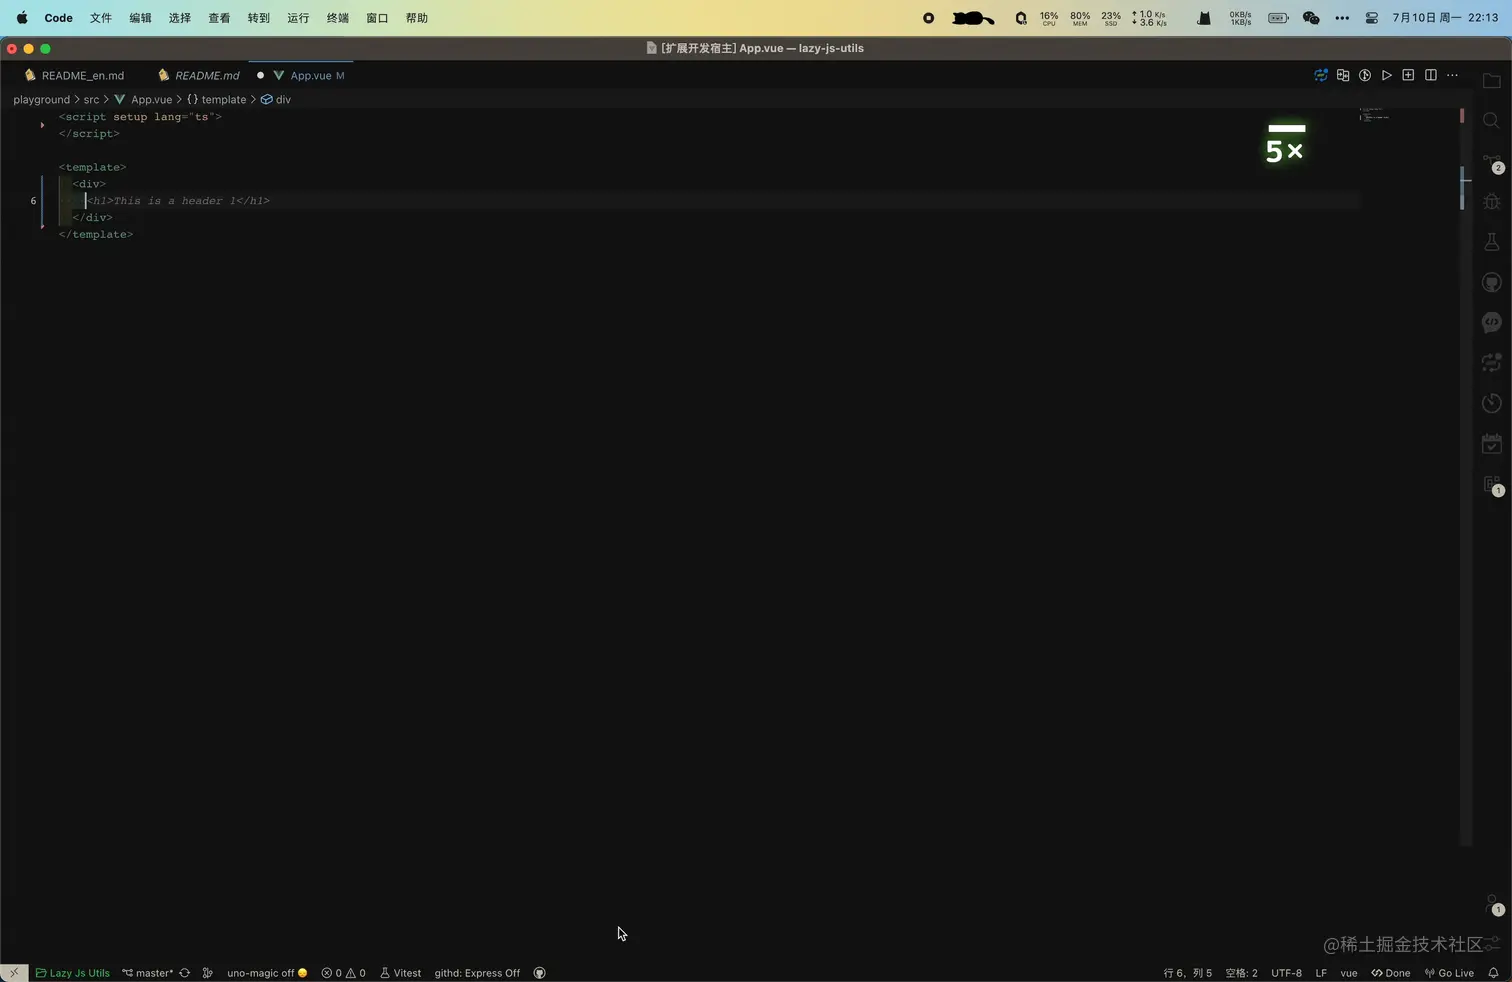Open the template breadcrumb dropdown
This screenshot has width=1512, height=982.
[x=223, y=99]
